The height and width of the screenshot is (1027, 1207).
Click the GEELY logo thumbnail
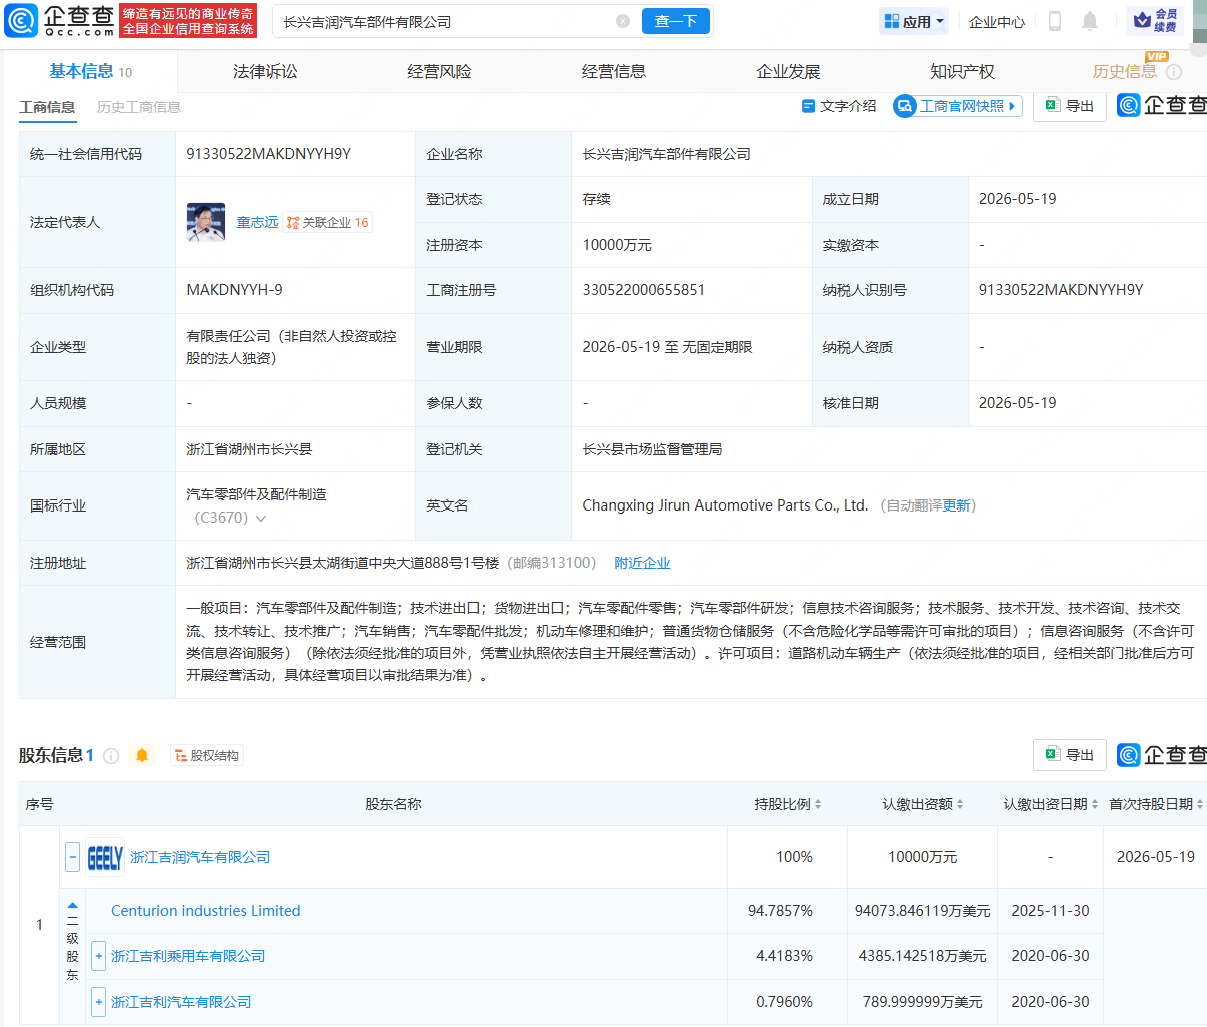coord(105,857)
